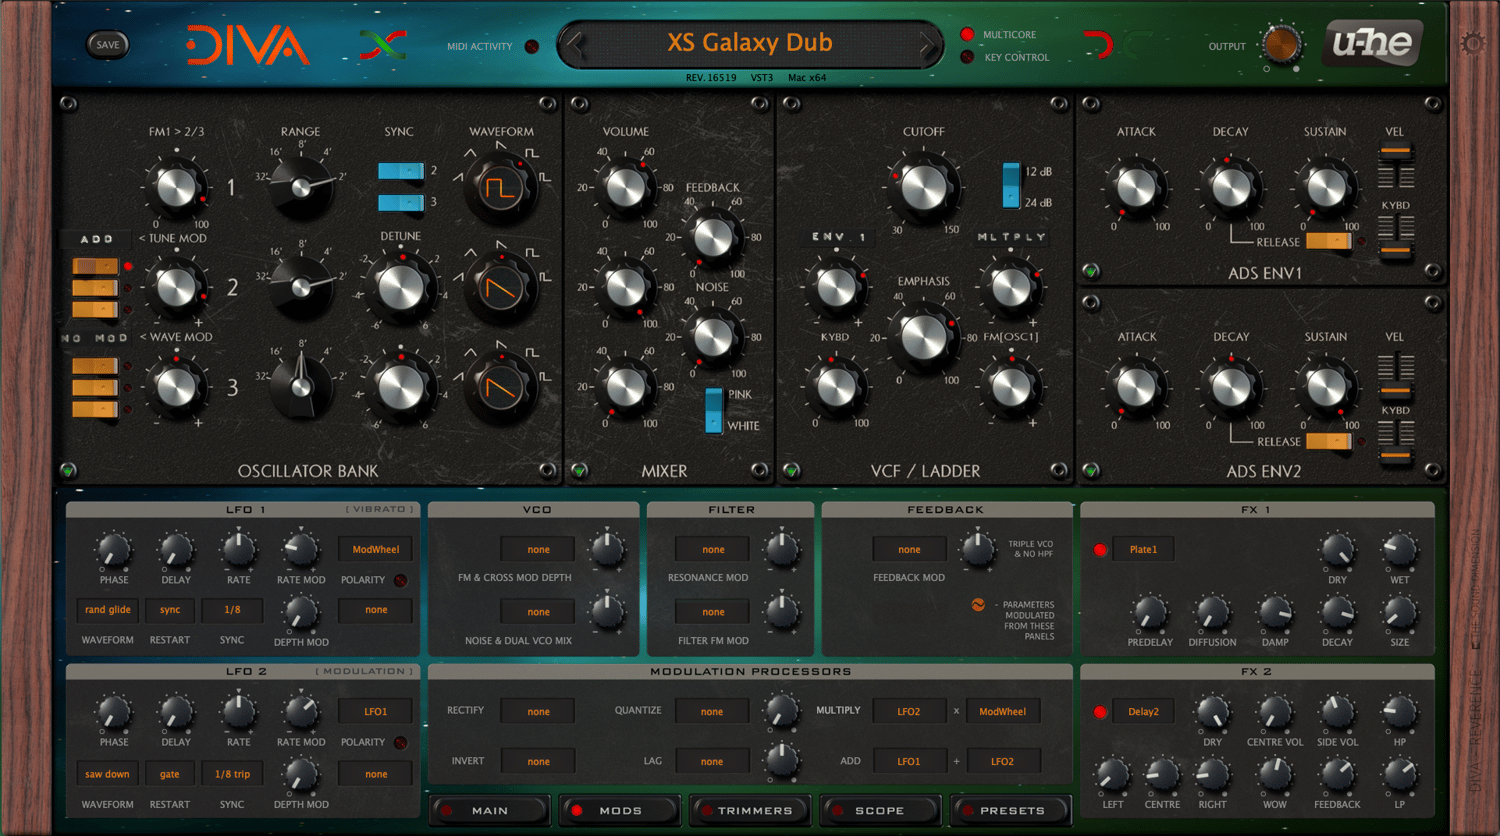This screenshot has height=836, width=1500.
Task: Open LFO 2 waveform 'saw down' selector
Action: coord(108,774)
